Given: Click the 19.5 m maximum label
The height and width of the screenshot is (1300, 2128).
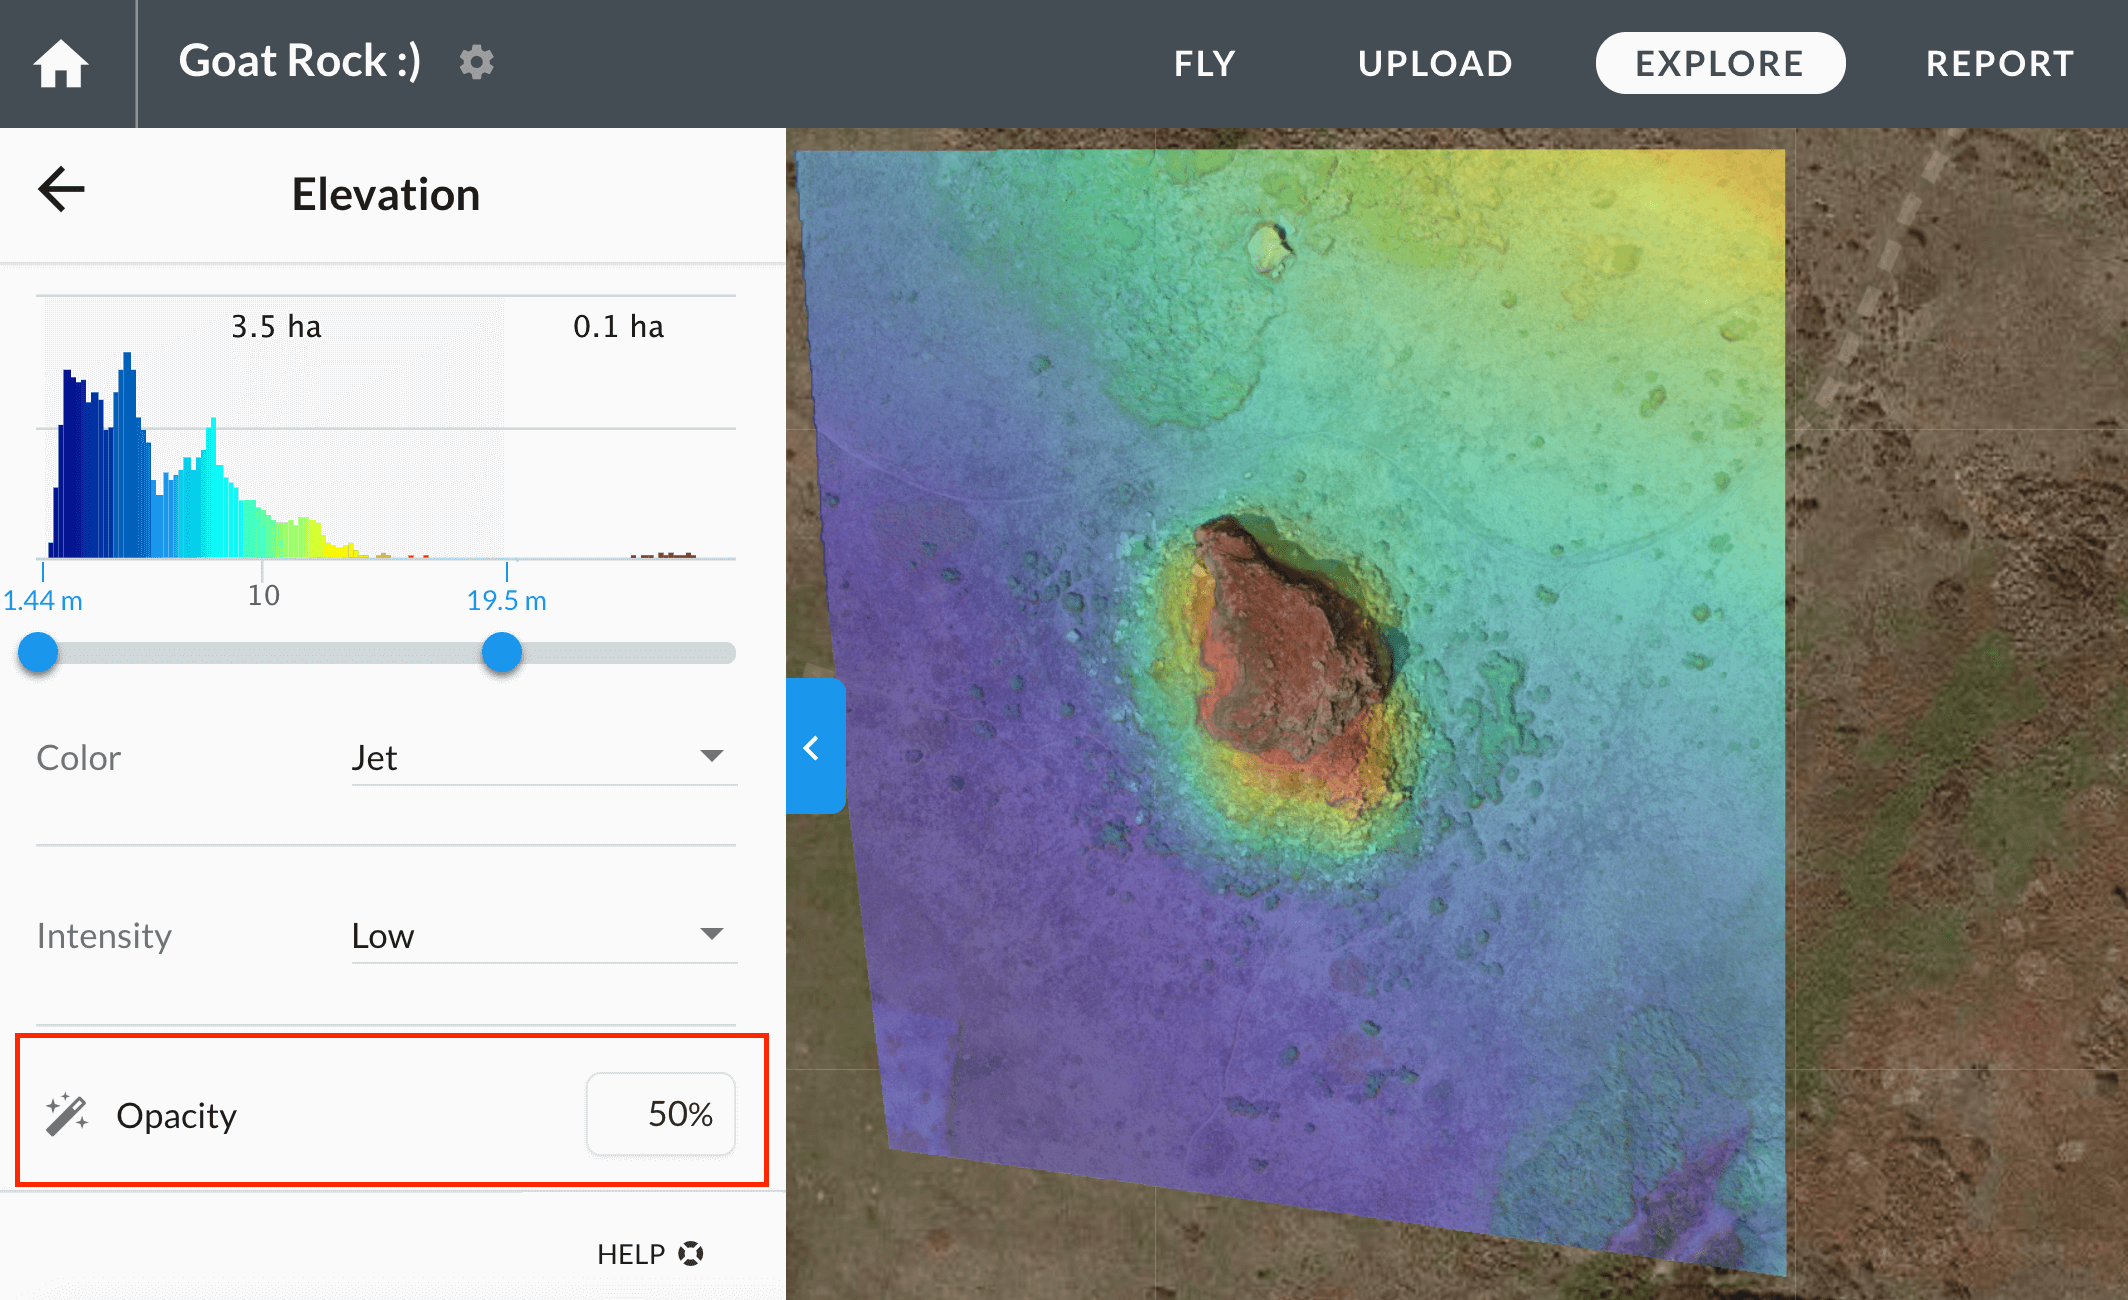Looking at the screenshot, I should pyautogui.click(x=507, y=600).
